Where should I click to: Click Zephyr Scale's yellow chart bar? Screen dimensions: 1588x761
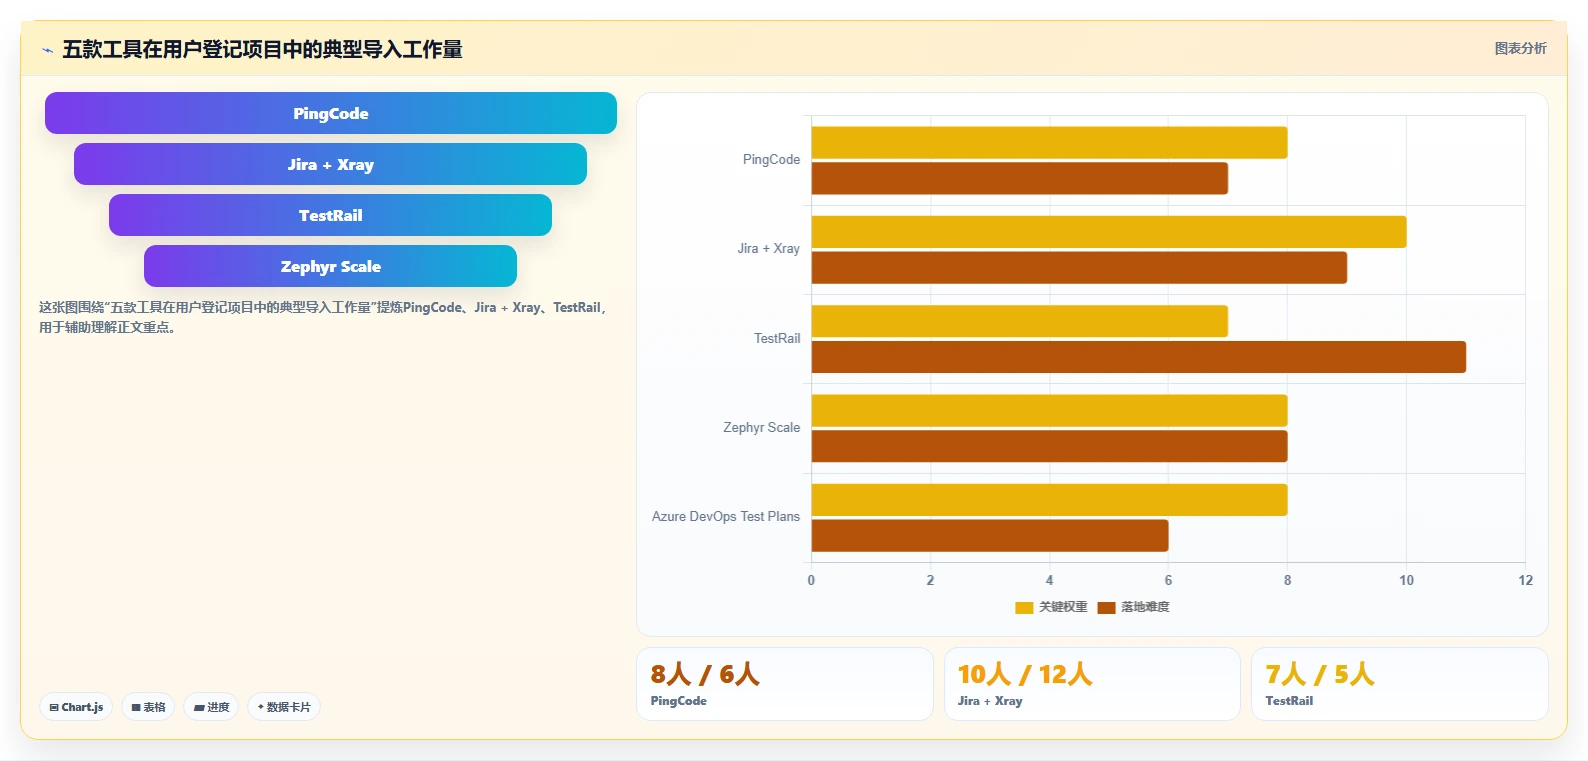(x=1049, y=410)
